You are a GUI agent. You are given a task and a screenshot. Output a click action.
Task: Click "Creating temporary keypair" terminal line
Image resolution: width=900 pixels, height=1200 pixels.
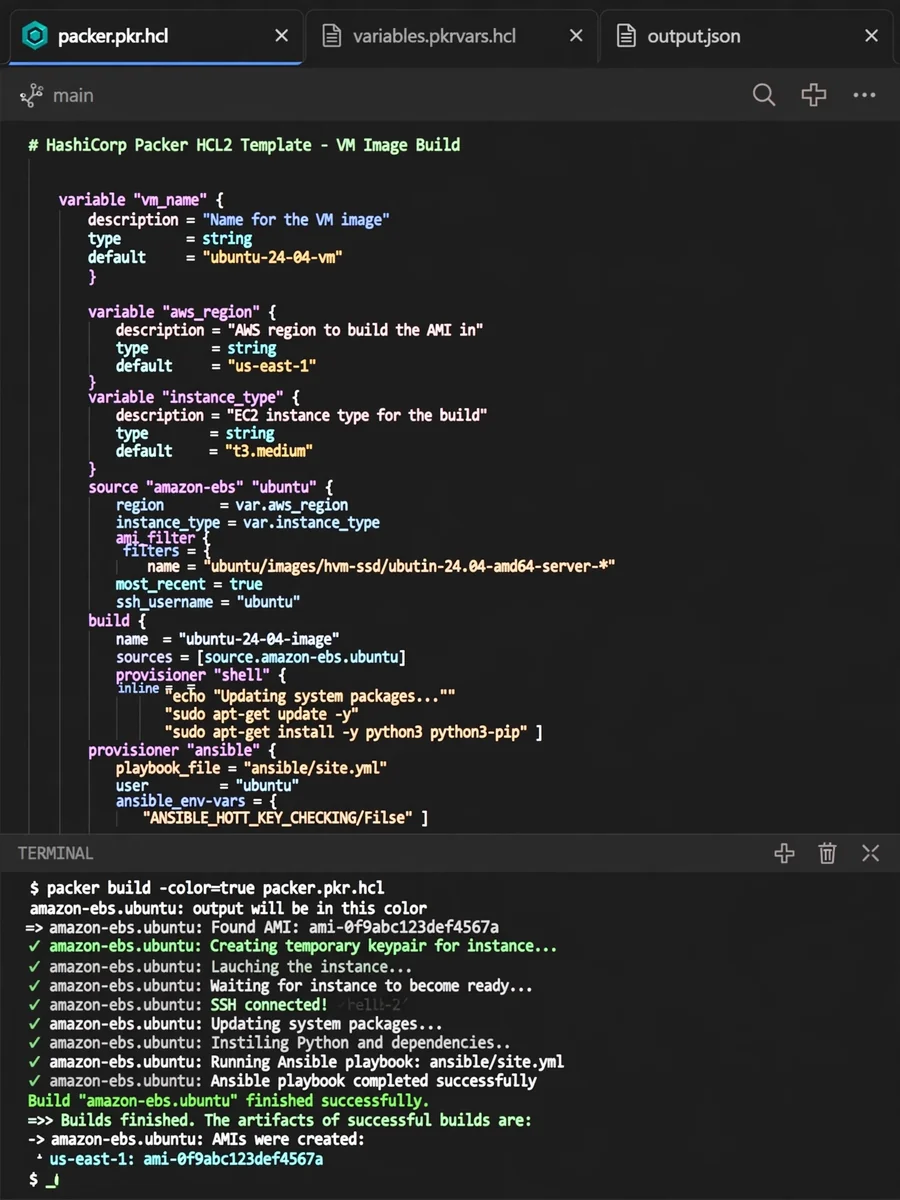[x=292, y=946]
